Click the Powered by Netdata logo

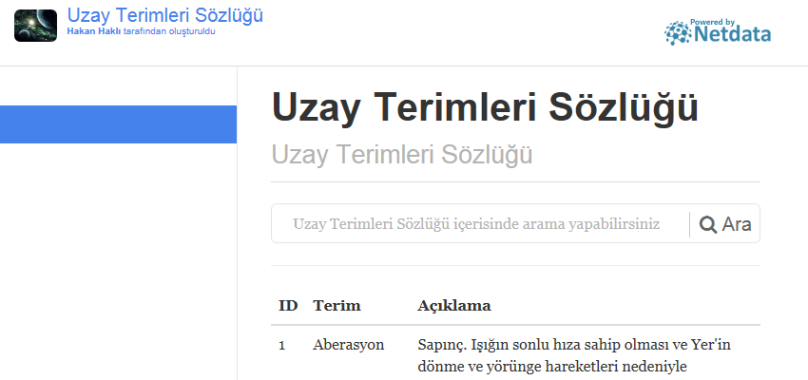717,32
